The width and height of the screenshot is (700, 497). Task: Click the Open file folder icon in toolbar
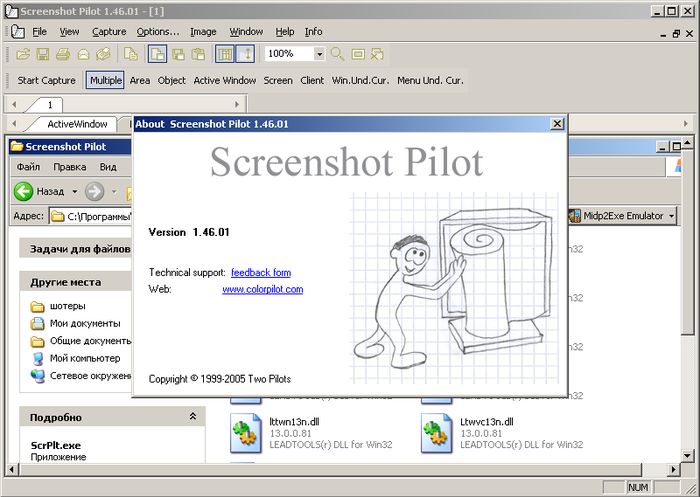(x=23, y=54)
